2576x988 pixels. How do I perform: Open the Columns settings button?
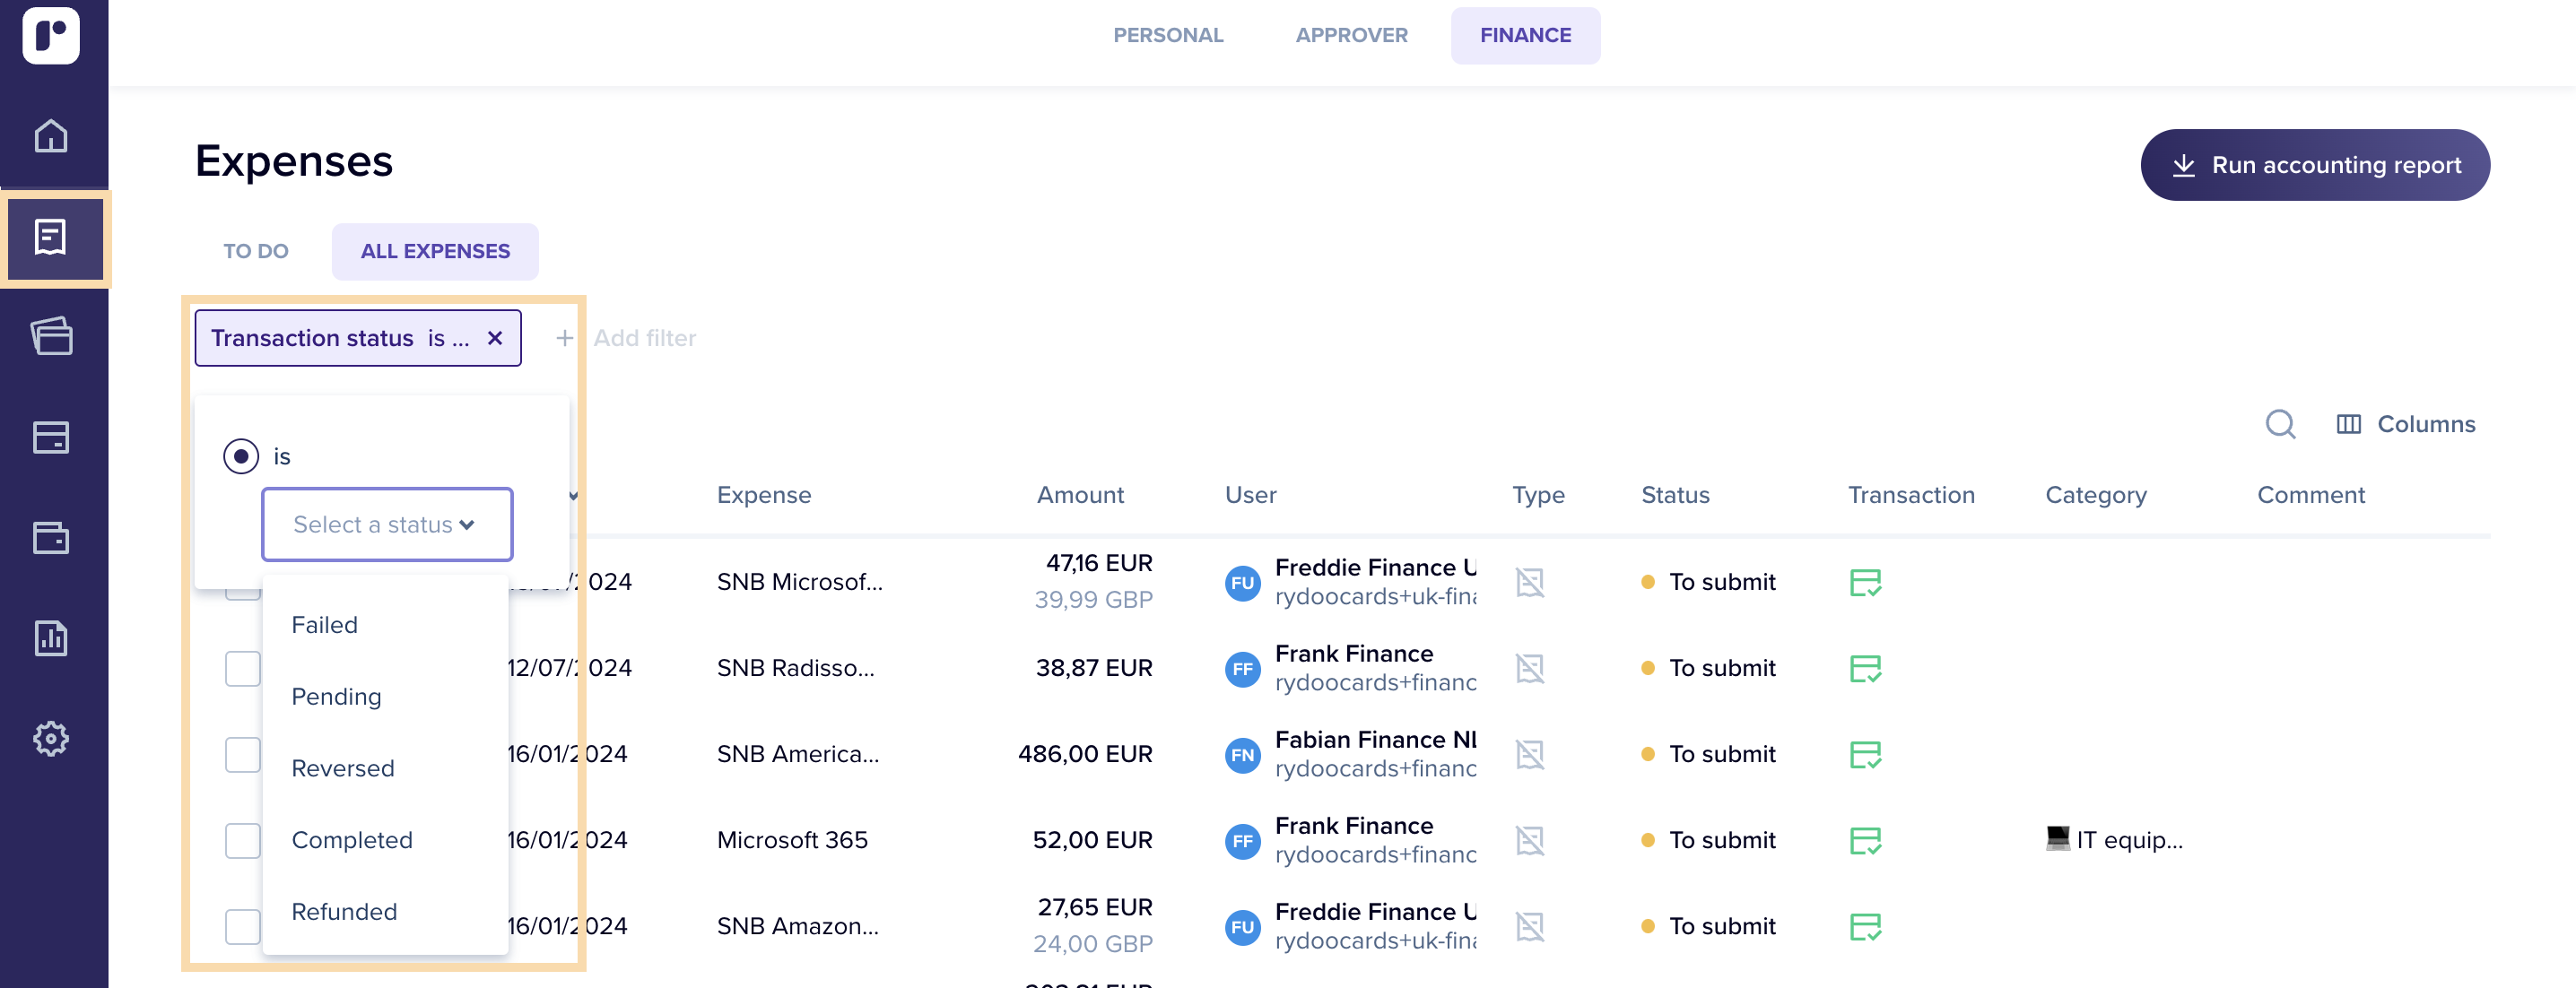coord(2405,424)
